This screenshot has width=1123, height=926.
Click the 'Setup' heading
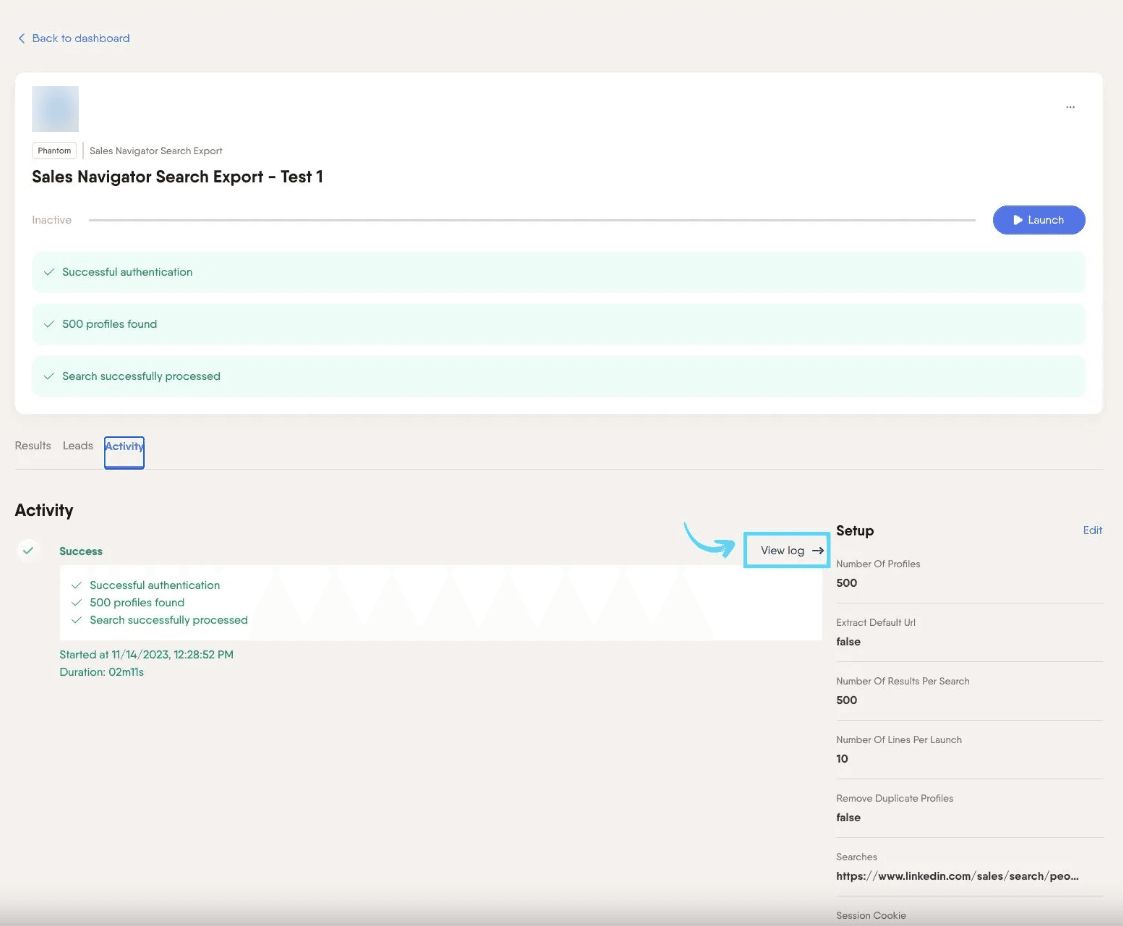(855, 531)
